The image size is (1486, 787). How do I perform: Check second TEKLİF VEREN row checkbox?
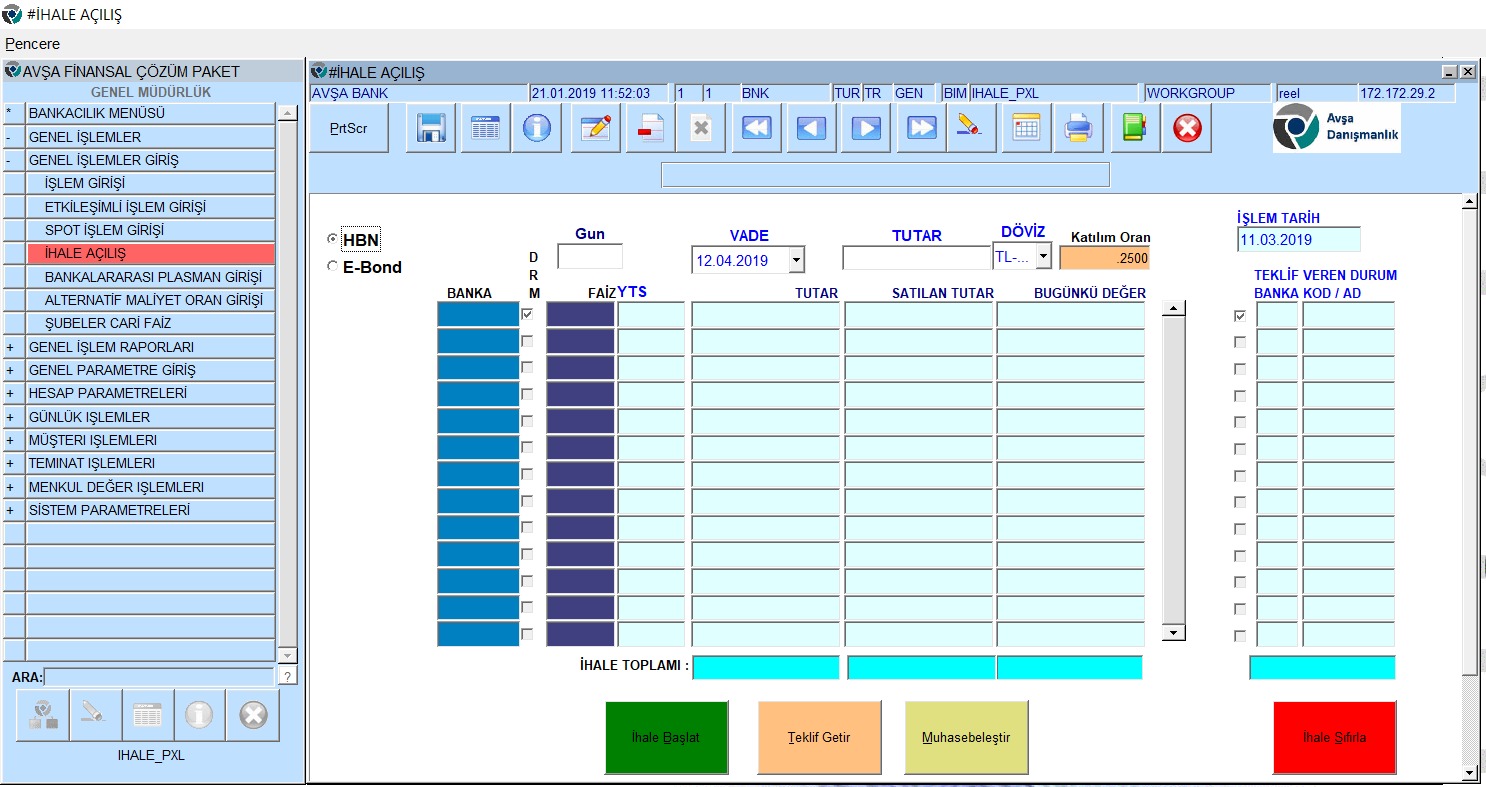coord(1240,342)
